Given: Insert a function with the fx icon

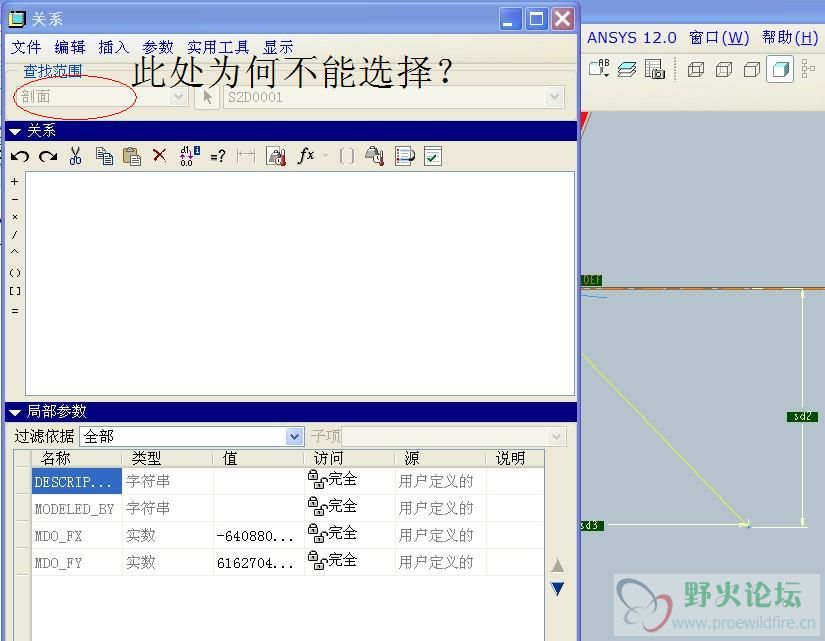Looking at the screenshot, I should click(306, 155).
